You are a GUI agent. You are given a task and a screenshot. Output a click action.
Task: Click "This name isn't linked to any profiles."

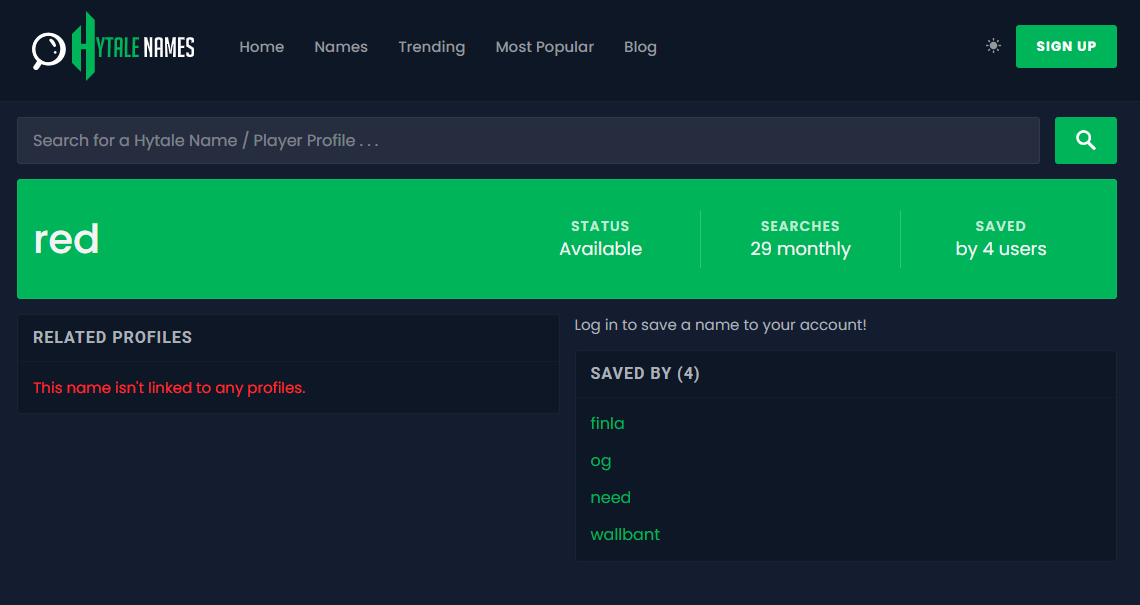169,388
